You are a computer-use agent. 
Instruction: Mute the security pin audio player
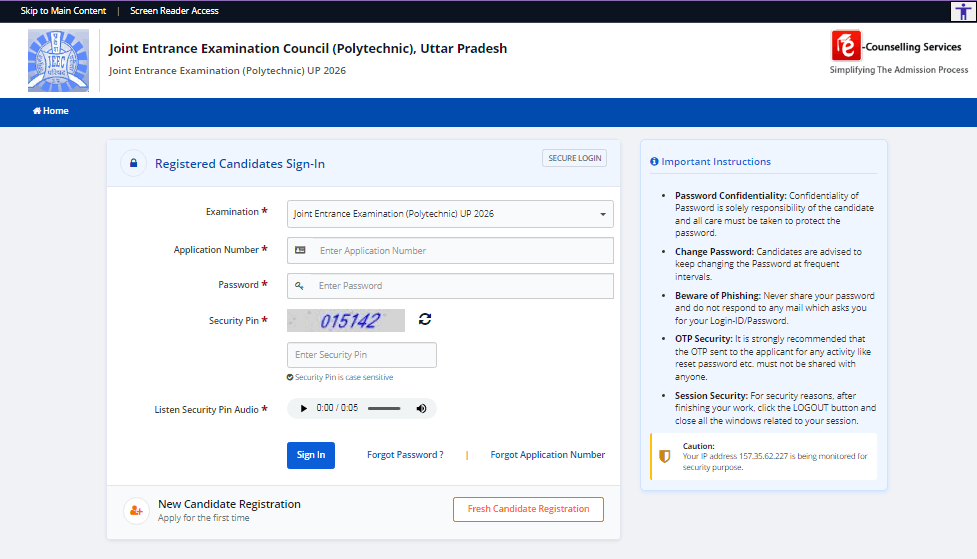tap(421, 409)
